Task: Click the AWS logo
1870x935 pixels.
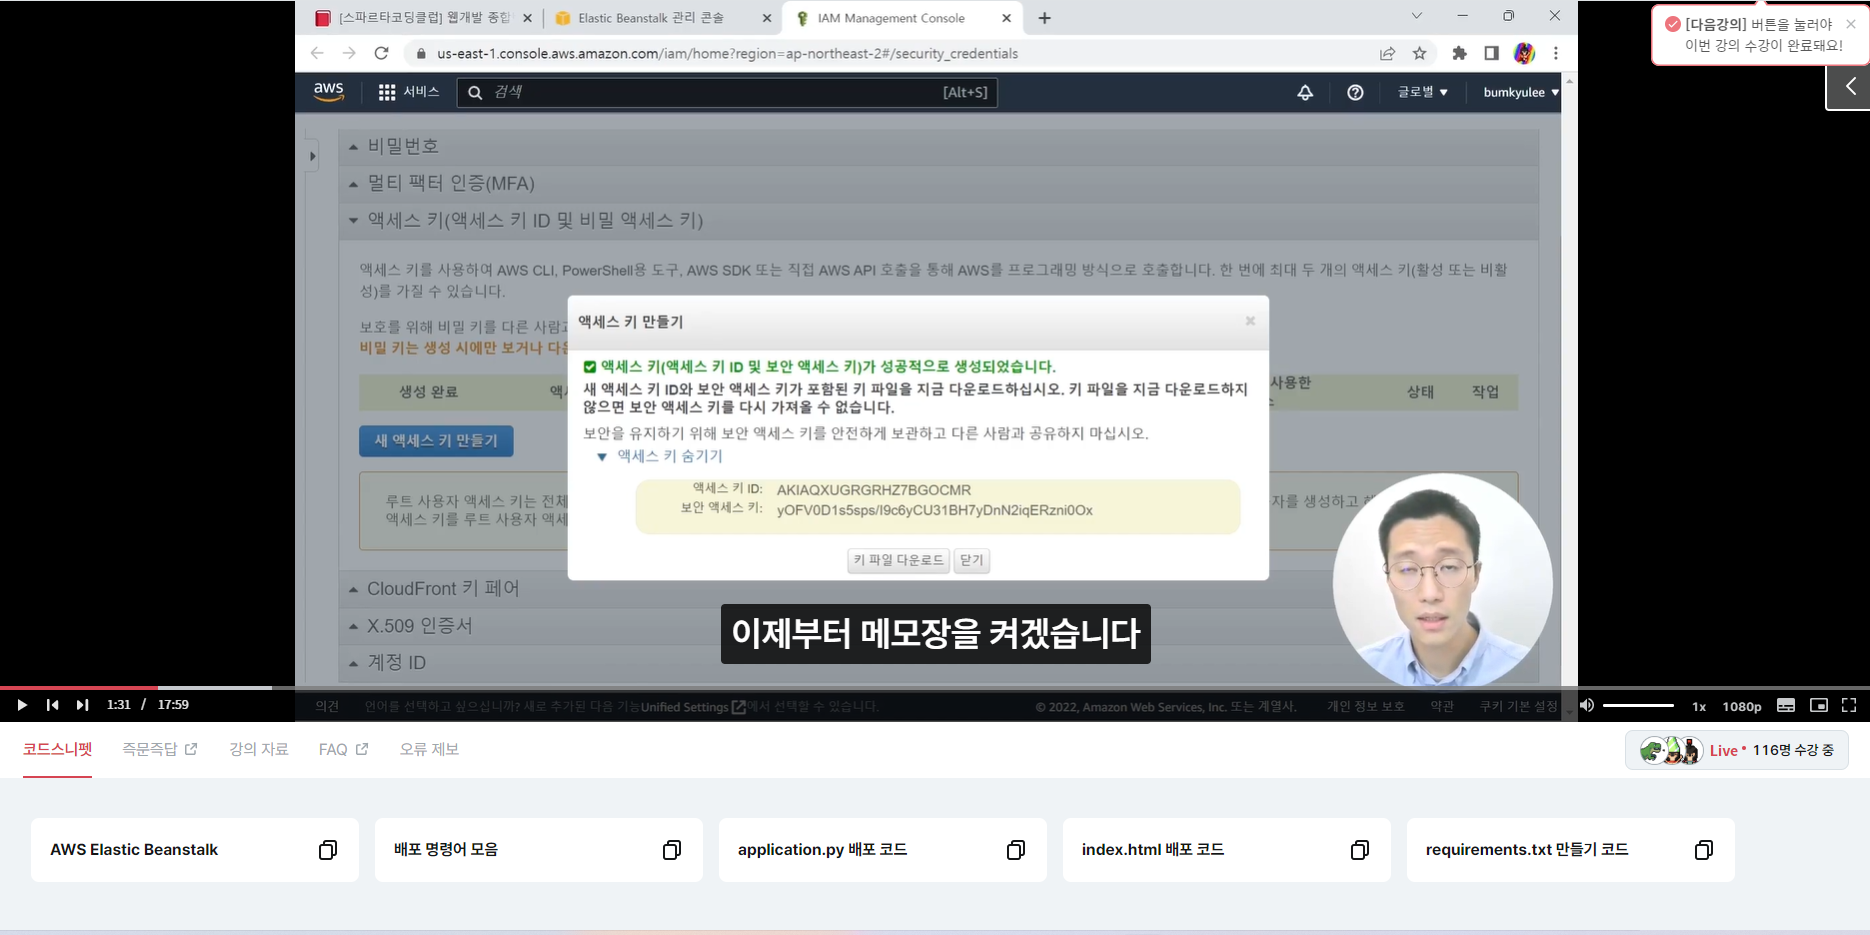Action: (x=329, y=92)
